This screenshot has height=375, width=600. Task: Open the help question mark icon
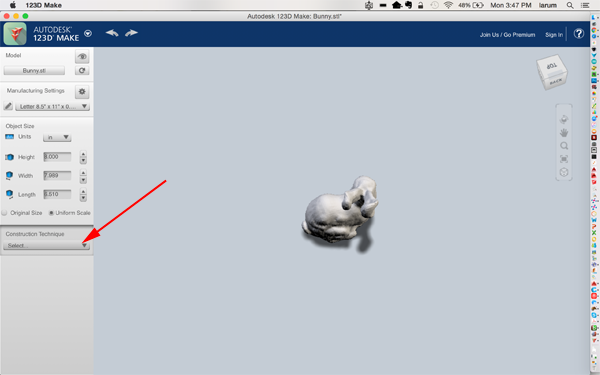(579, 34)
